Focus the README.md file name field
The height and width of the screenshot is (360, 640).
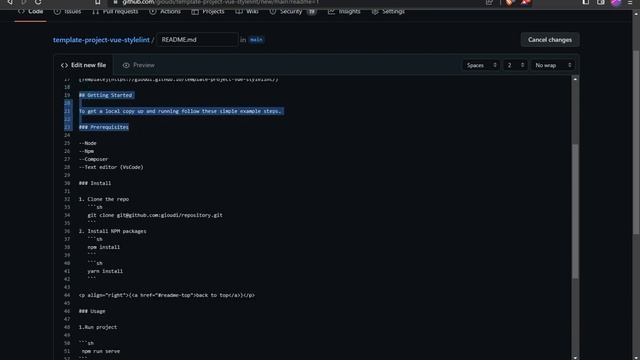pos(198,40)
